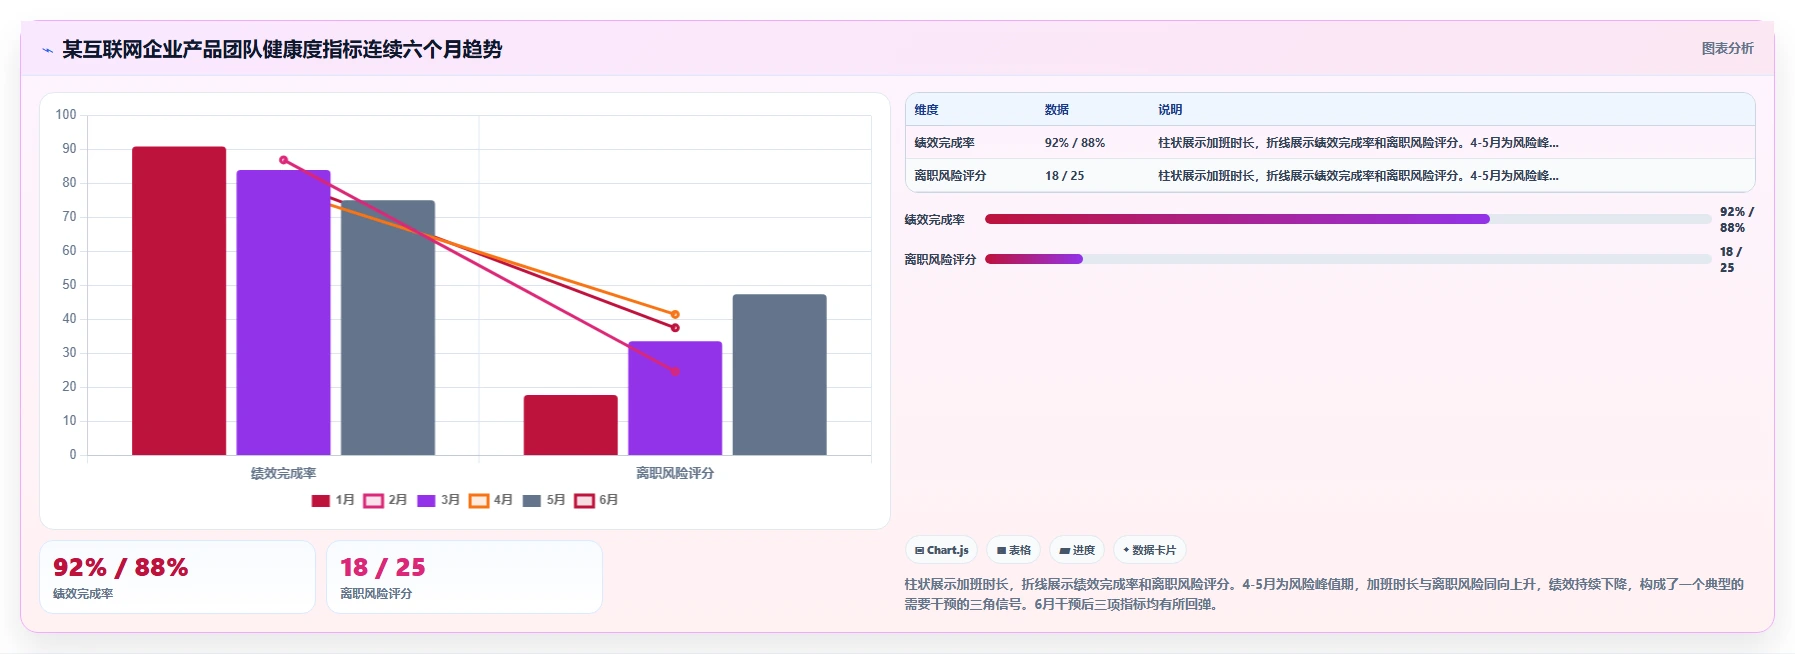Image resolution: width=1795 pixels, height=654 pixels.
Task: Click the tallest crimson bar in 绩效完成率
Action: [x=179, y=301]
